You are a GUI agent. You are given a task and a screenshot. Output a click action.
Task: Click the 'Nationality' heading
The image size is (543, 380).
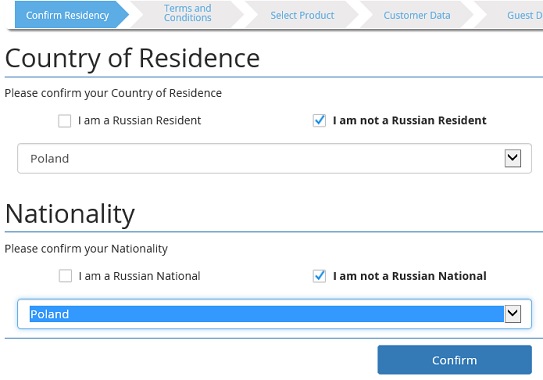coord(70,214)
